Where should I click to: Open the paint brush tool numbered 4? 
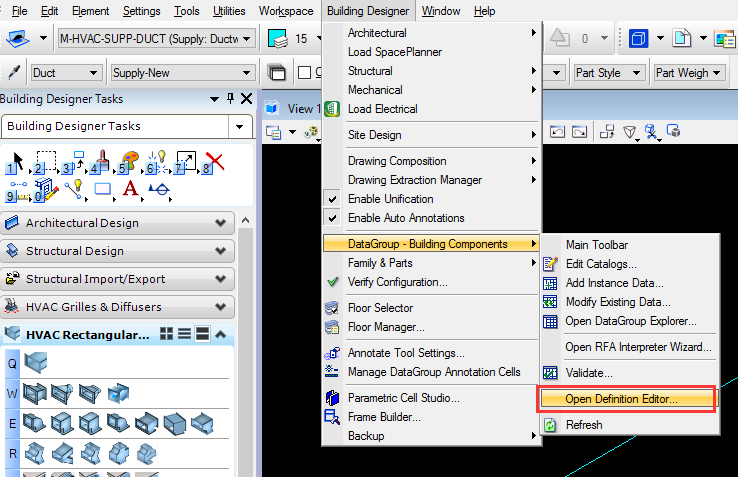coord(101,162)
